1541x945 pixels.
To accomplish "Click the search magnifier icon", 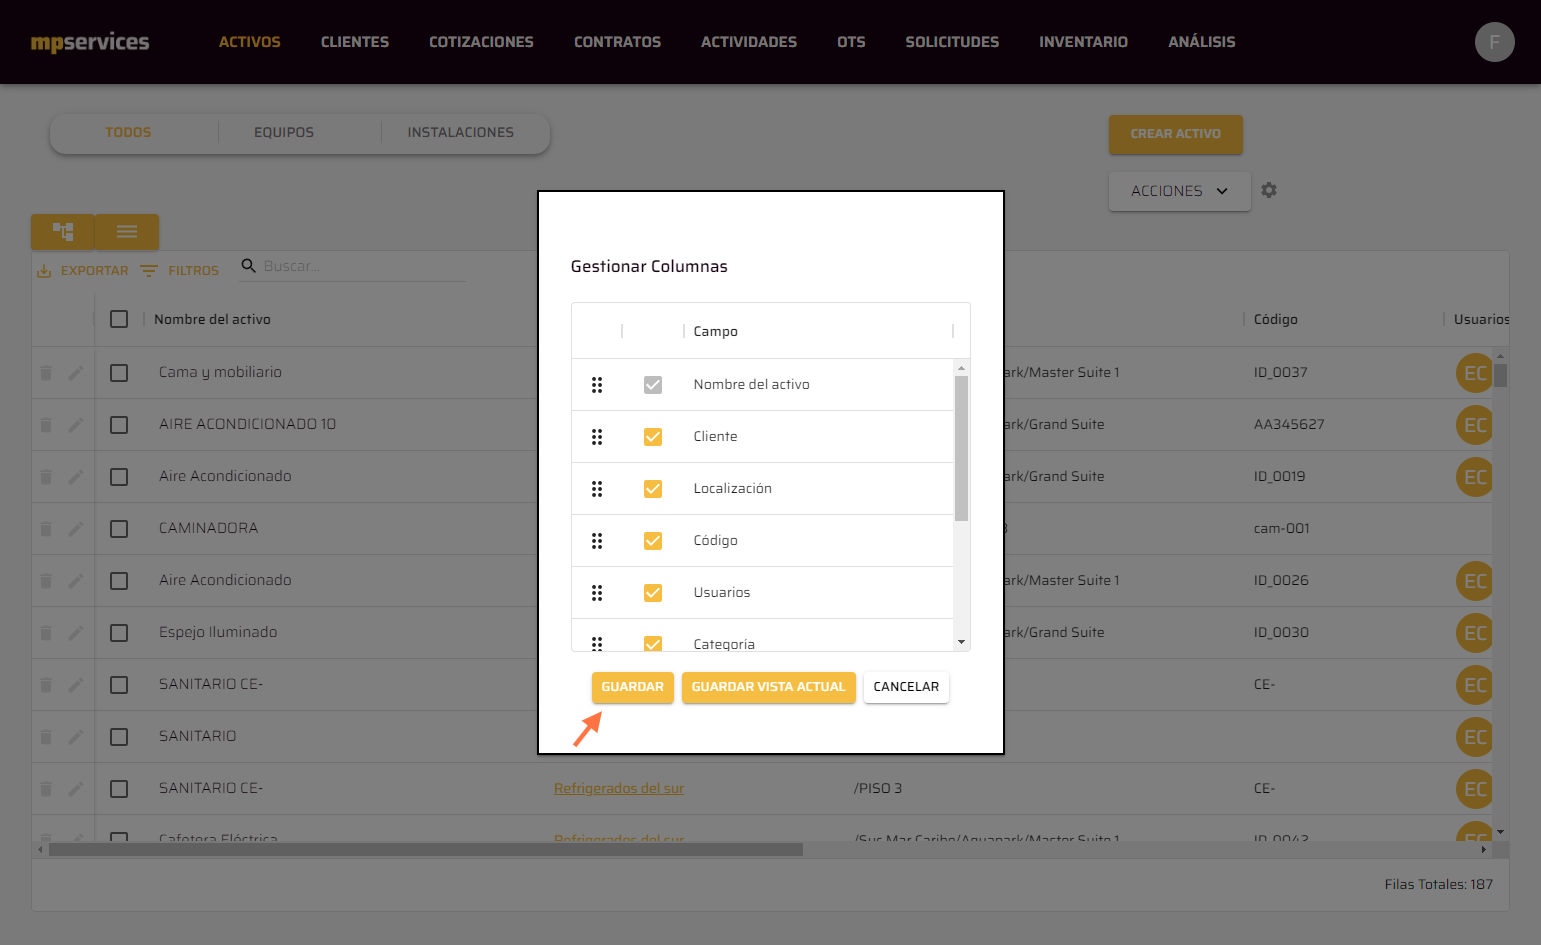I will click(x=249, y=266).
